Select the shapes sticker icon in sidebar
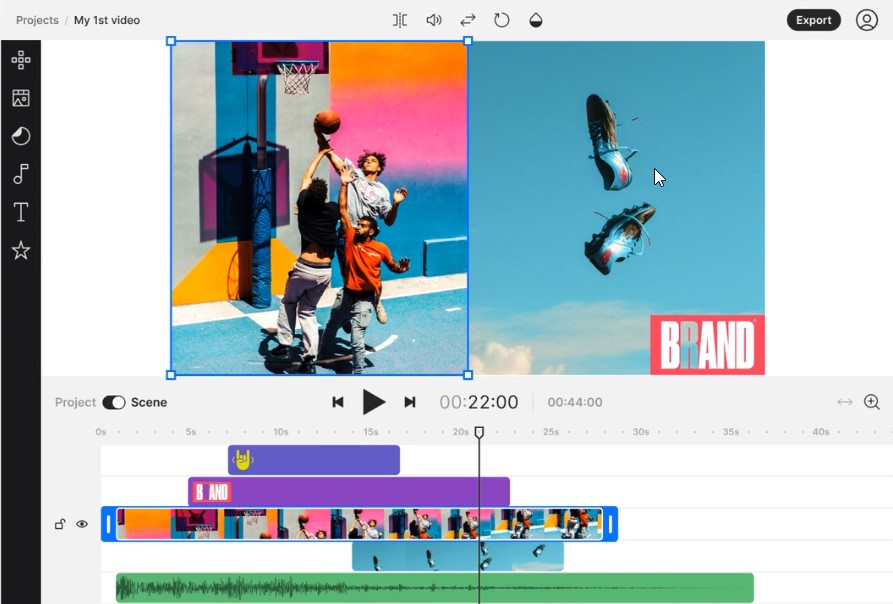 pyautogui.click(x=20, y=136)
